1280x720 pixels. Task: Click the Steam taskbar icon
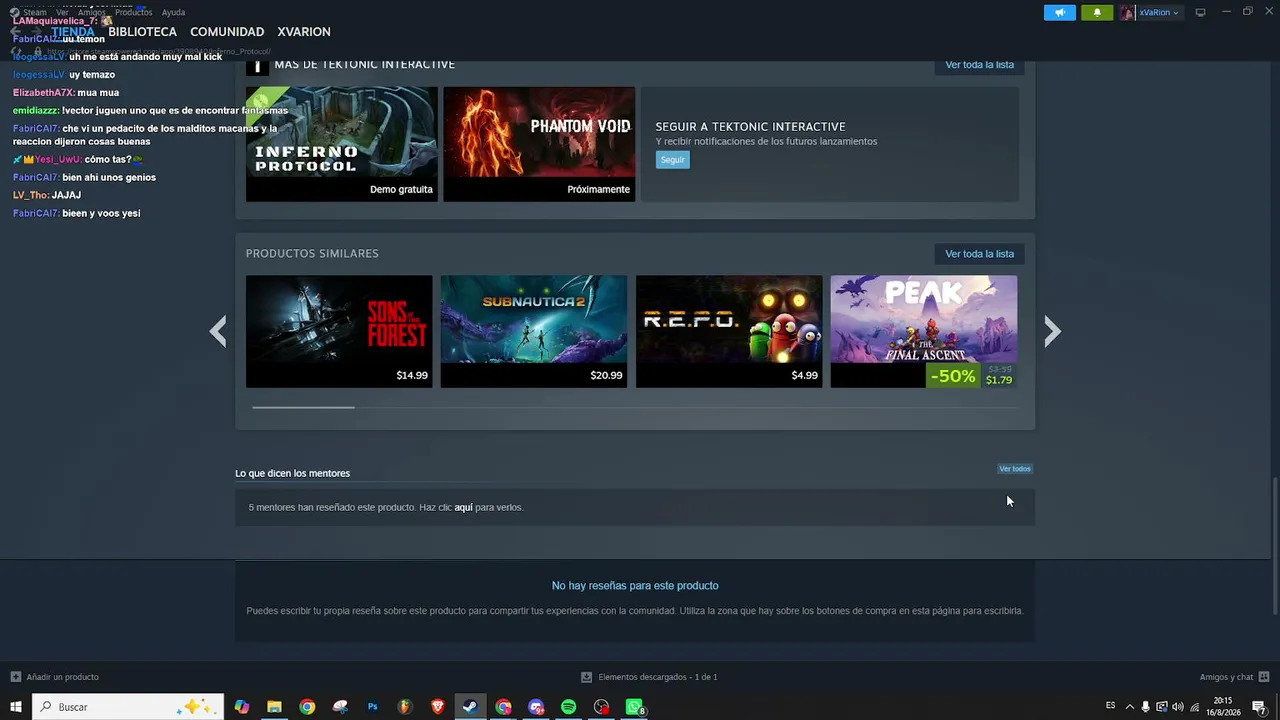coord(470,707)
